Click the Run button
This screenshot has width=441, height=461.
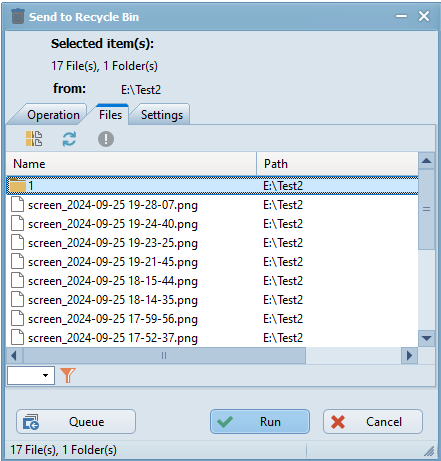(260, 422)
